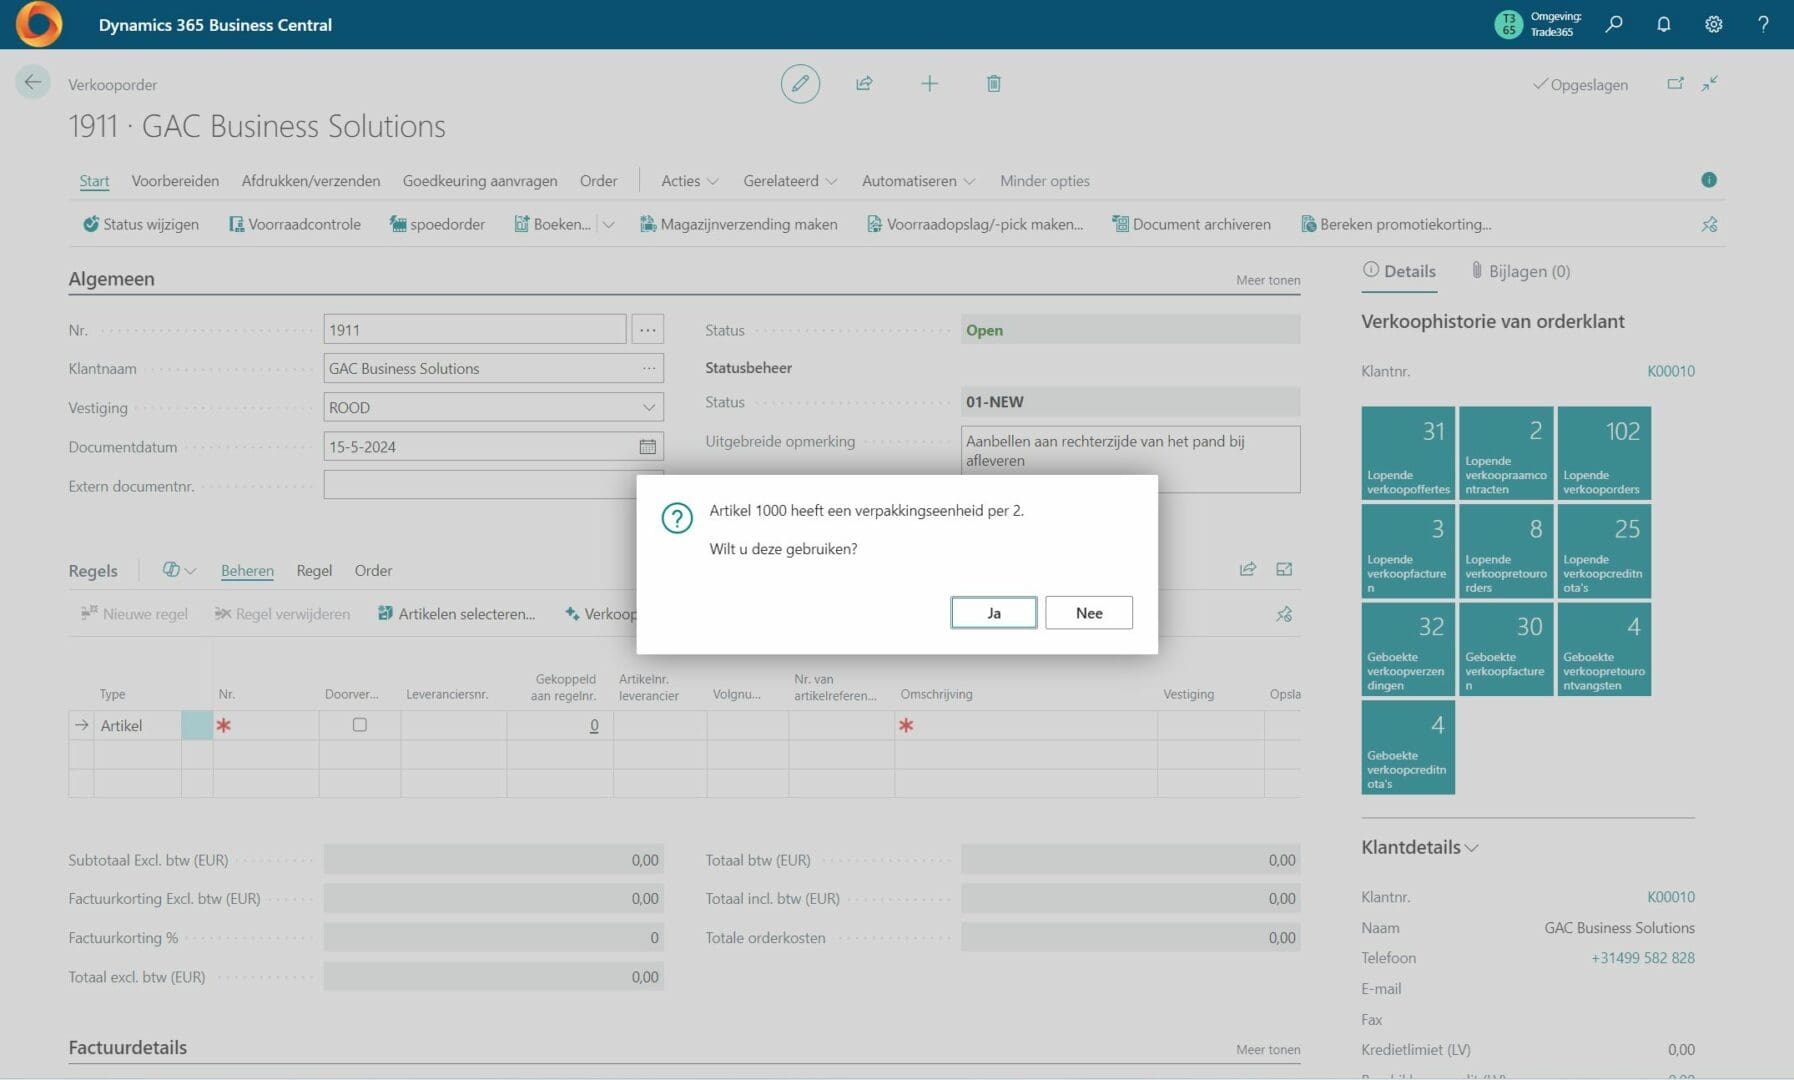Open the notifications bell icon
This screenshot has height=1080, width=1794.
point(1663,24)
